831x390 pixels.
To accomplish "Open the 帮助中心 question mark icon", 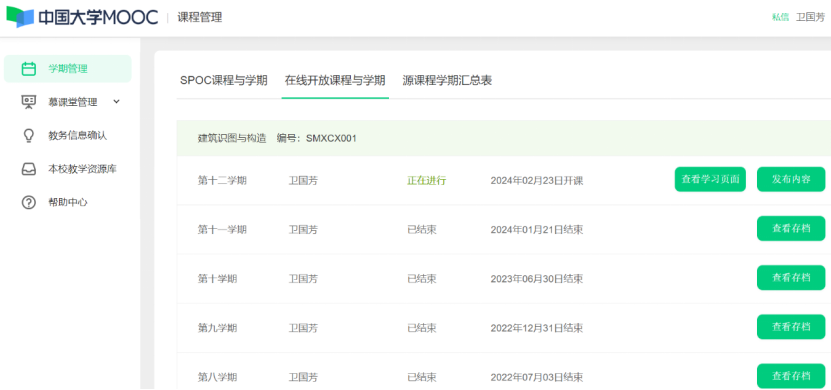I will pos(29,202).
